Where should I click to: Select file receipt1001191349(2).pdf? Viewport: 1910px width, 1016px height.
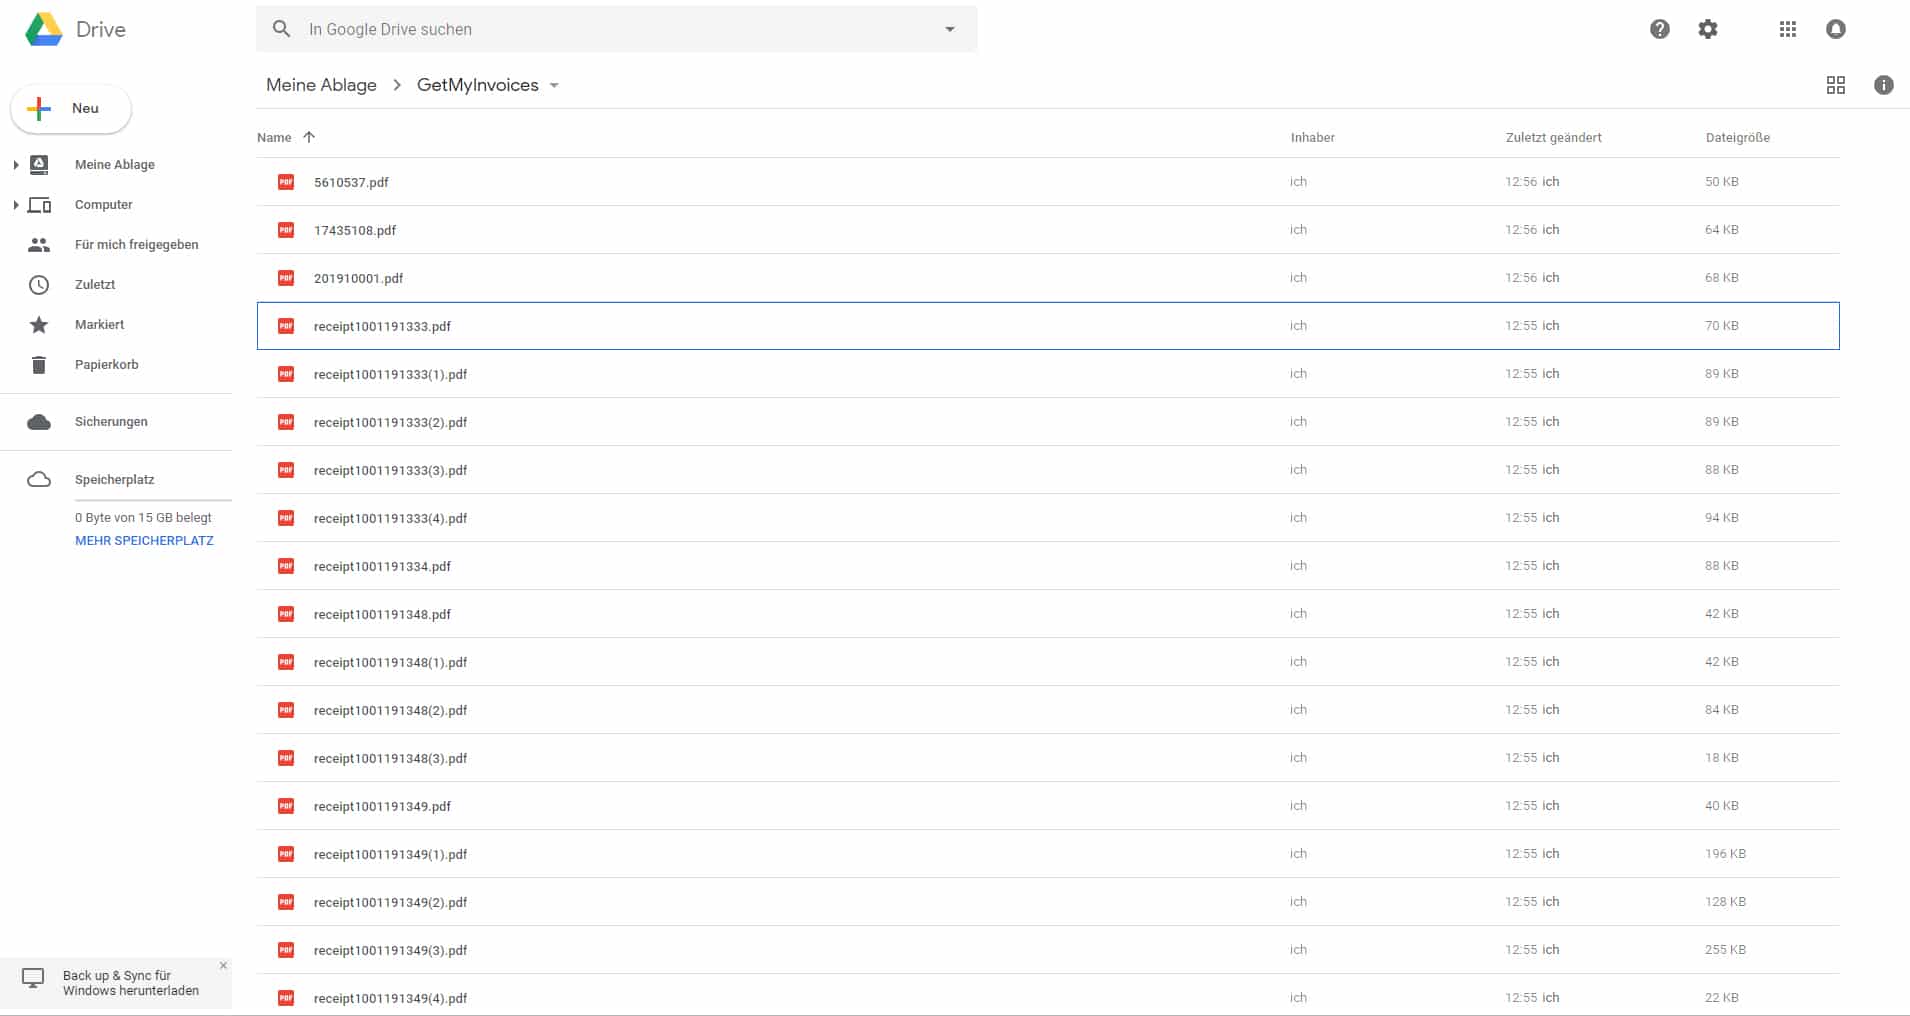coord(1048,902)
